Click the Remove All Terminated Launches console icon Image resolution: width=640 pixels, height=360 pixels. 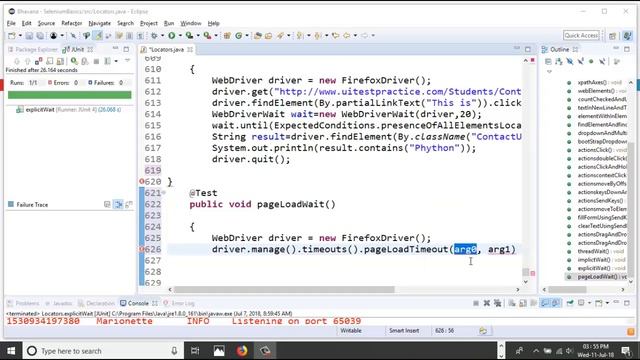498,303
